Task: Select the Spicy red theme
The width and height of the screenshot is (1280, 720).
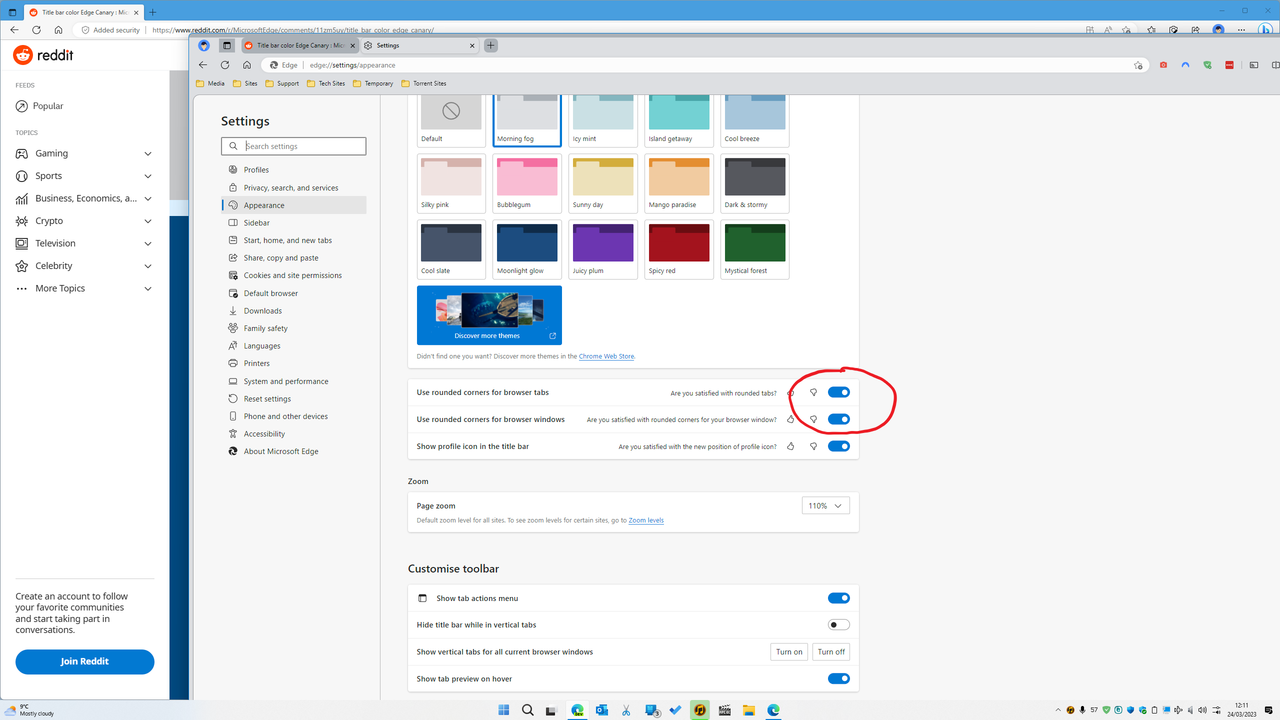Action: tap(678, 242)
